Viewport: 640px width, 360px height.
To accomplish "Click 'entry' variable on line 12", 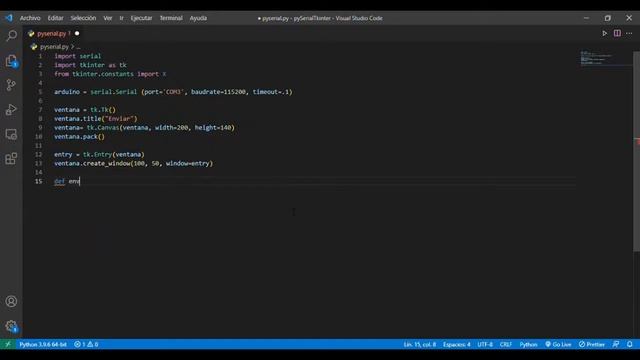I will point(63,155).
